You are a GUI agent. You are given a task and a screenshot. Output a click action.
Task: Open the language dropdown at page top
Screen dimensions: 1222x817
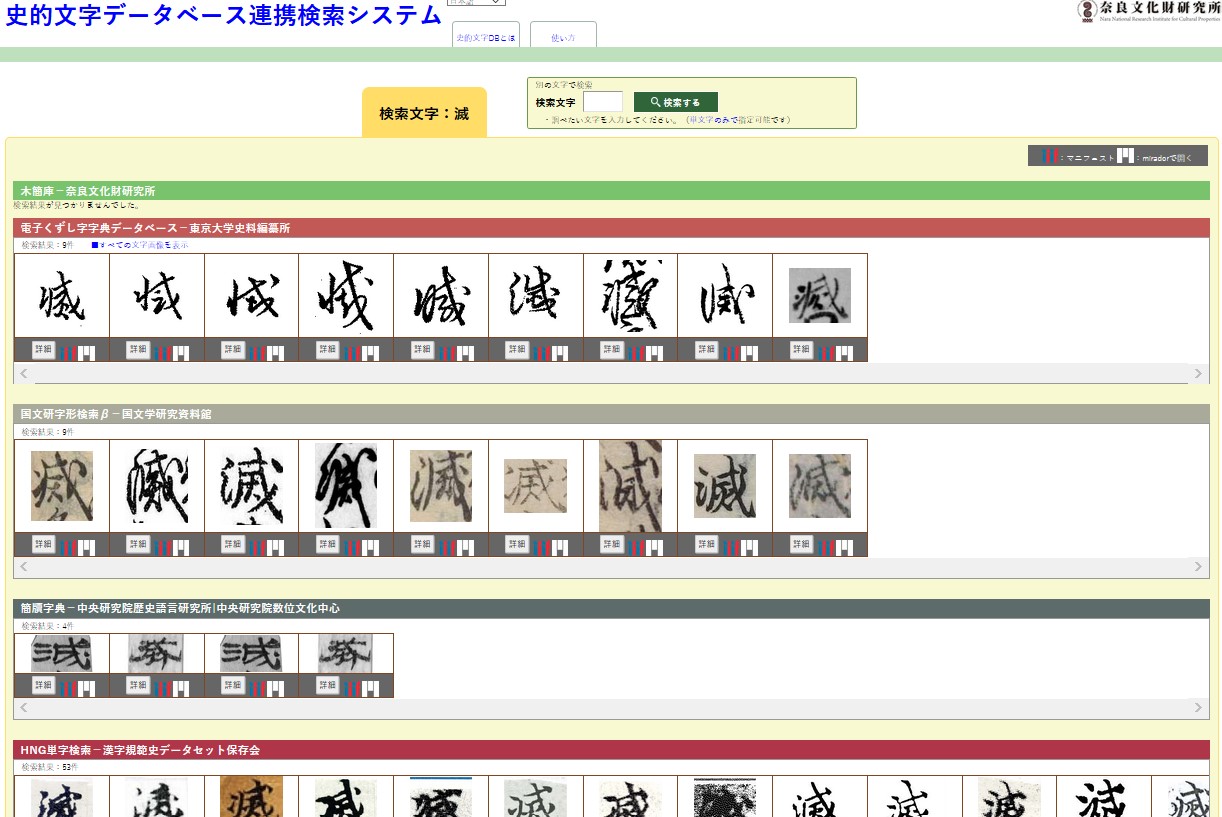click(476, 3)
